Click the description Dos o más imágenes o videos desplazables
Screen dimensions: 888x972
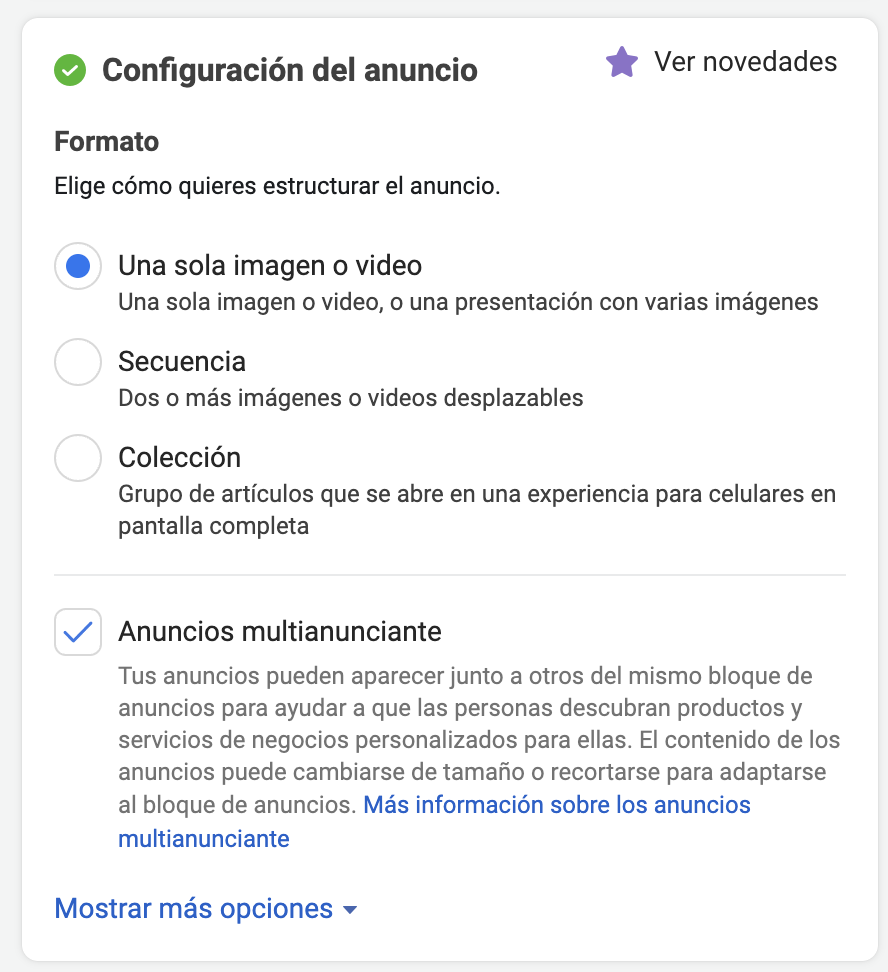(x=350, y=398)
